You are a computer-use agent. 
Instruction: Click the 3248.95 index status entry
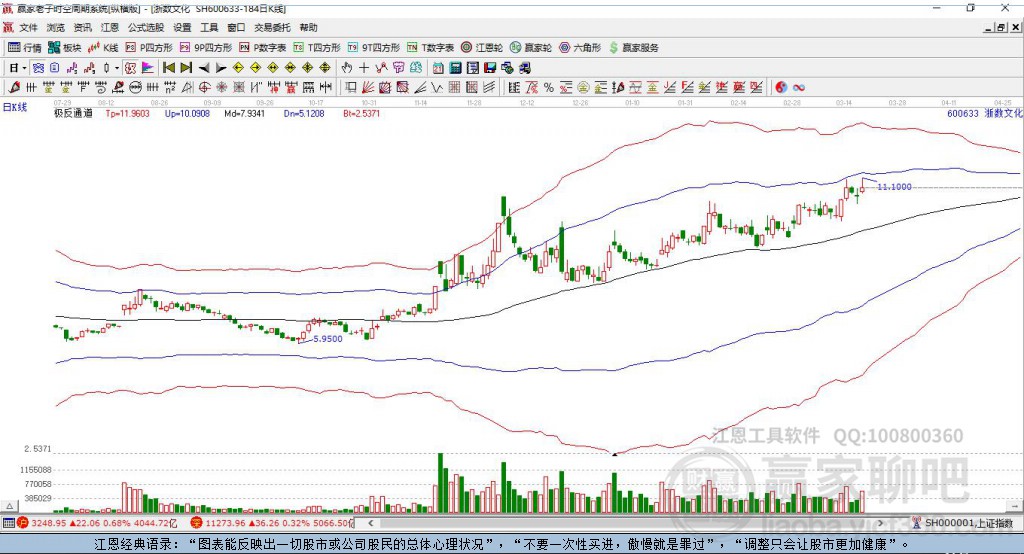[97, 523]
